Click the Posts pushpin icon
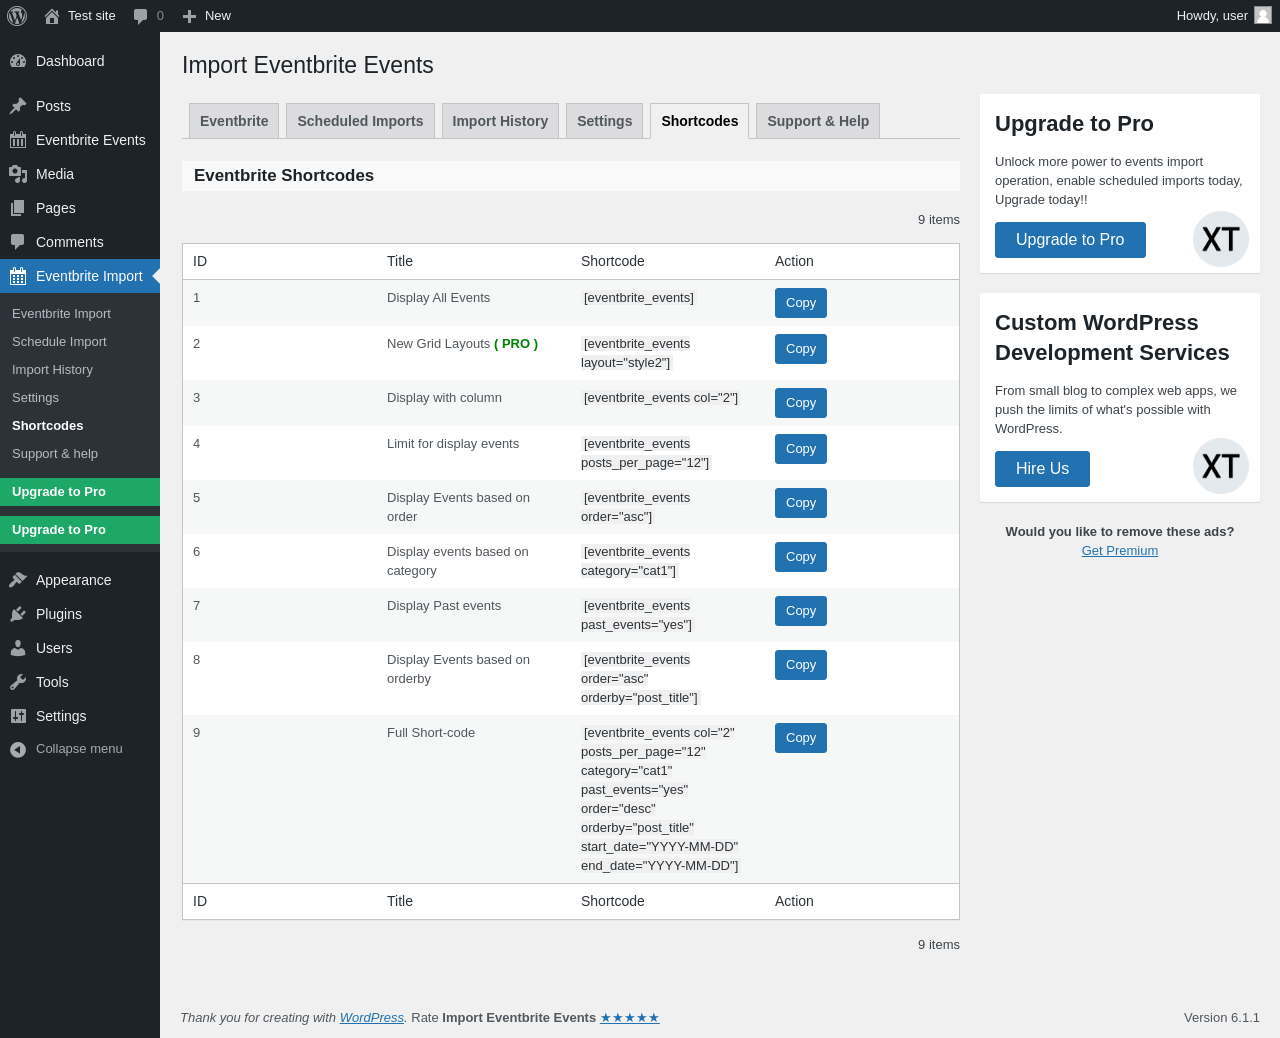1280x1038 pixels. (x=18, y=106)
